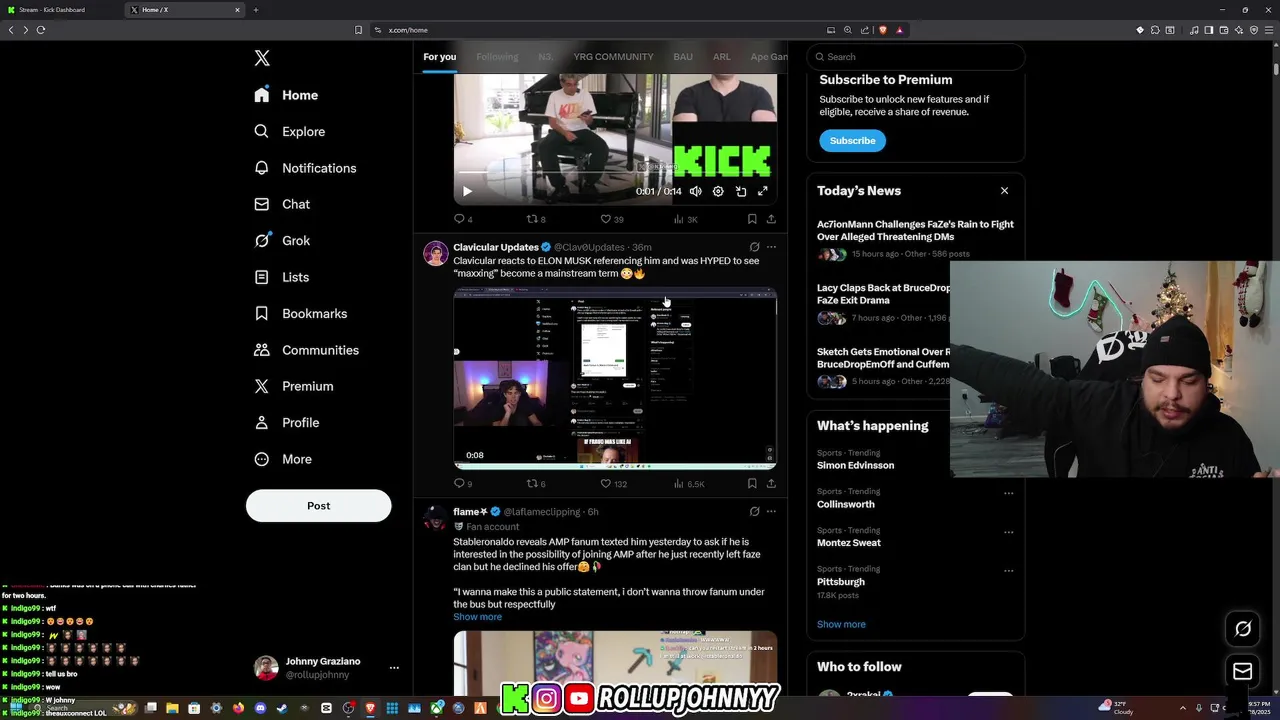Toggle picture-in-picture on top video
The height and width of the screenshot is (720, 1280).
(741, 191)
